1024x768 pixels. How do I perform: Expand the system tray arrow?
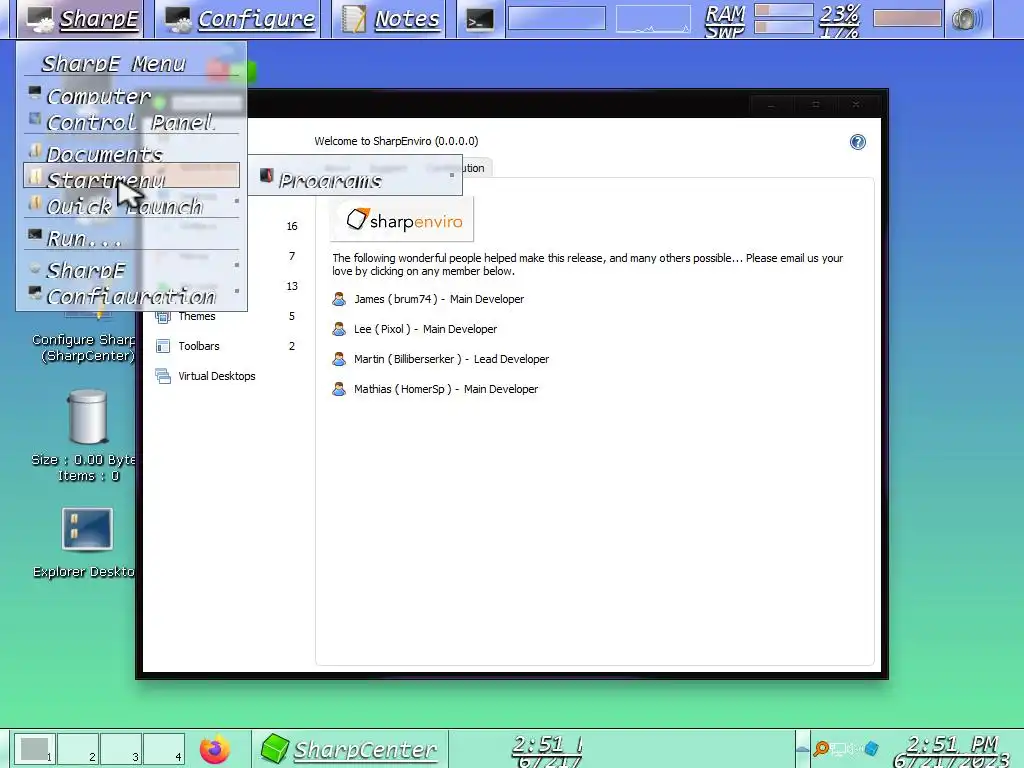coord(803,749)
